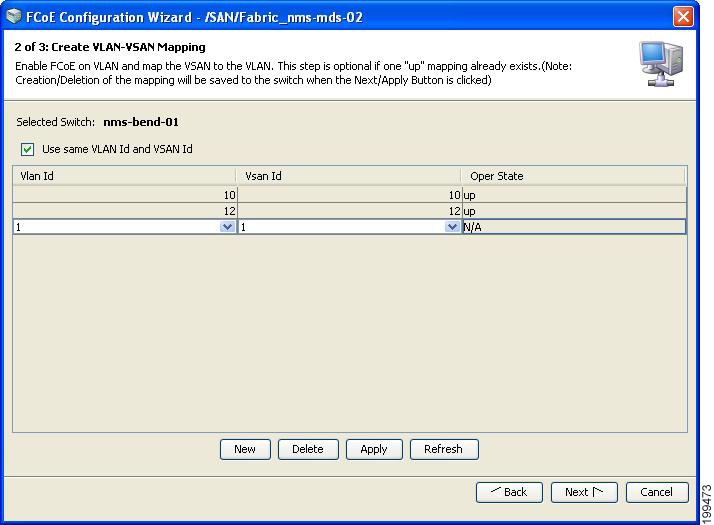Screen dimensions: 714x525
Task: Click the N/A oper state cell
Action: click(x=574, y=227)
